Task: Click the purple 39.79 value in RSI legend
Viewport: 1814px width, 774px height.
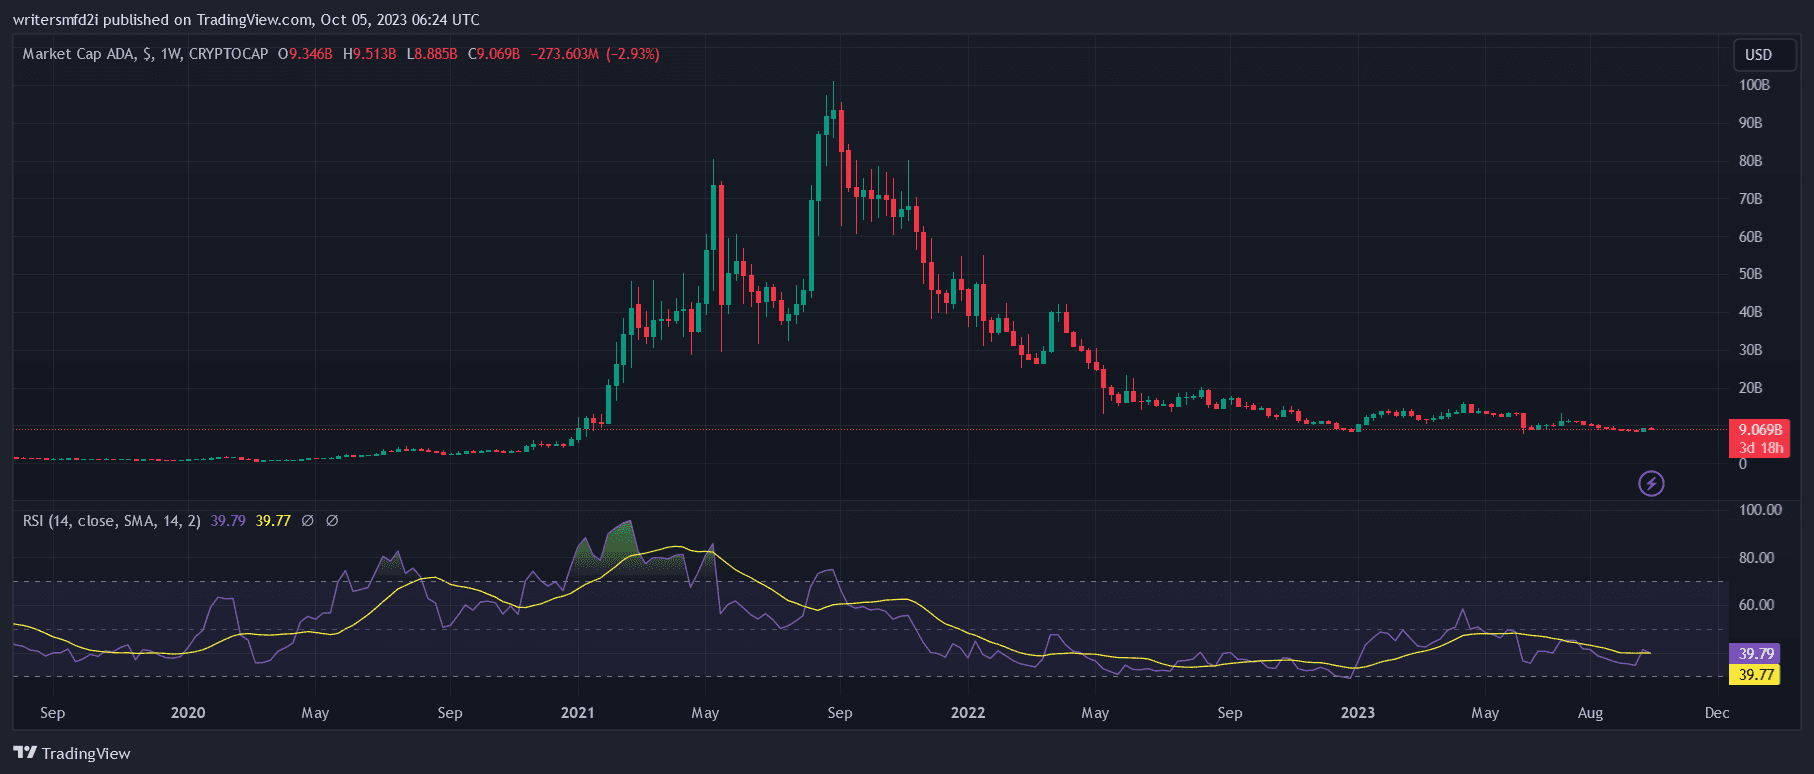Action: click(228, 521)
